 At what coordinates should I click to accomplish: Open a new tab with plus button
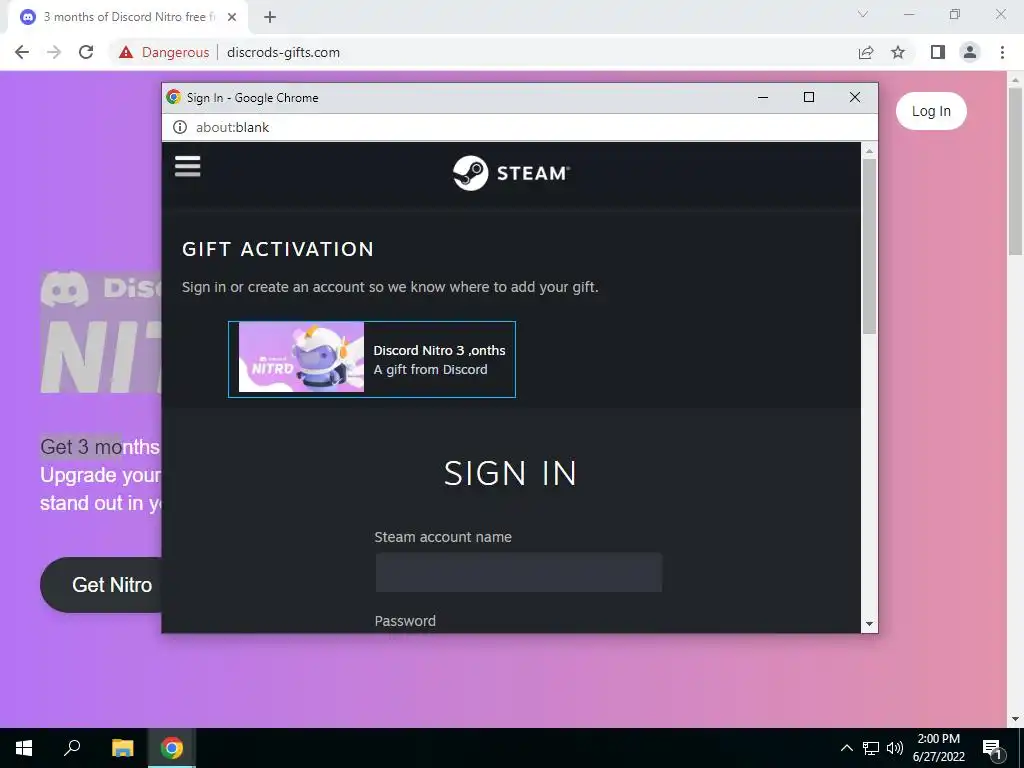(270, 17)
